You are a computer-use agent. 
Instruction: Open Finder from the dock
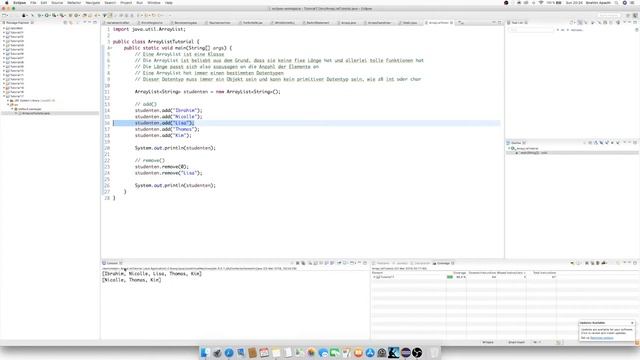[x=205, y=352]
